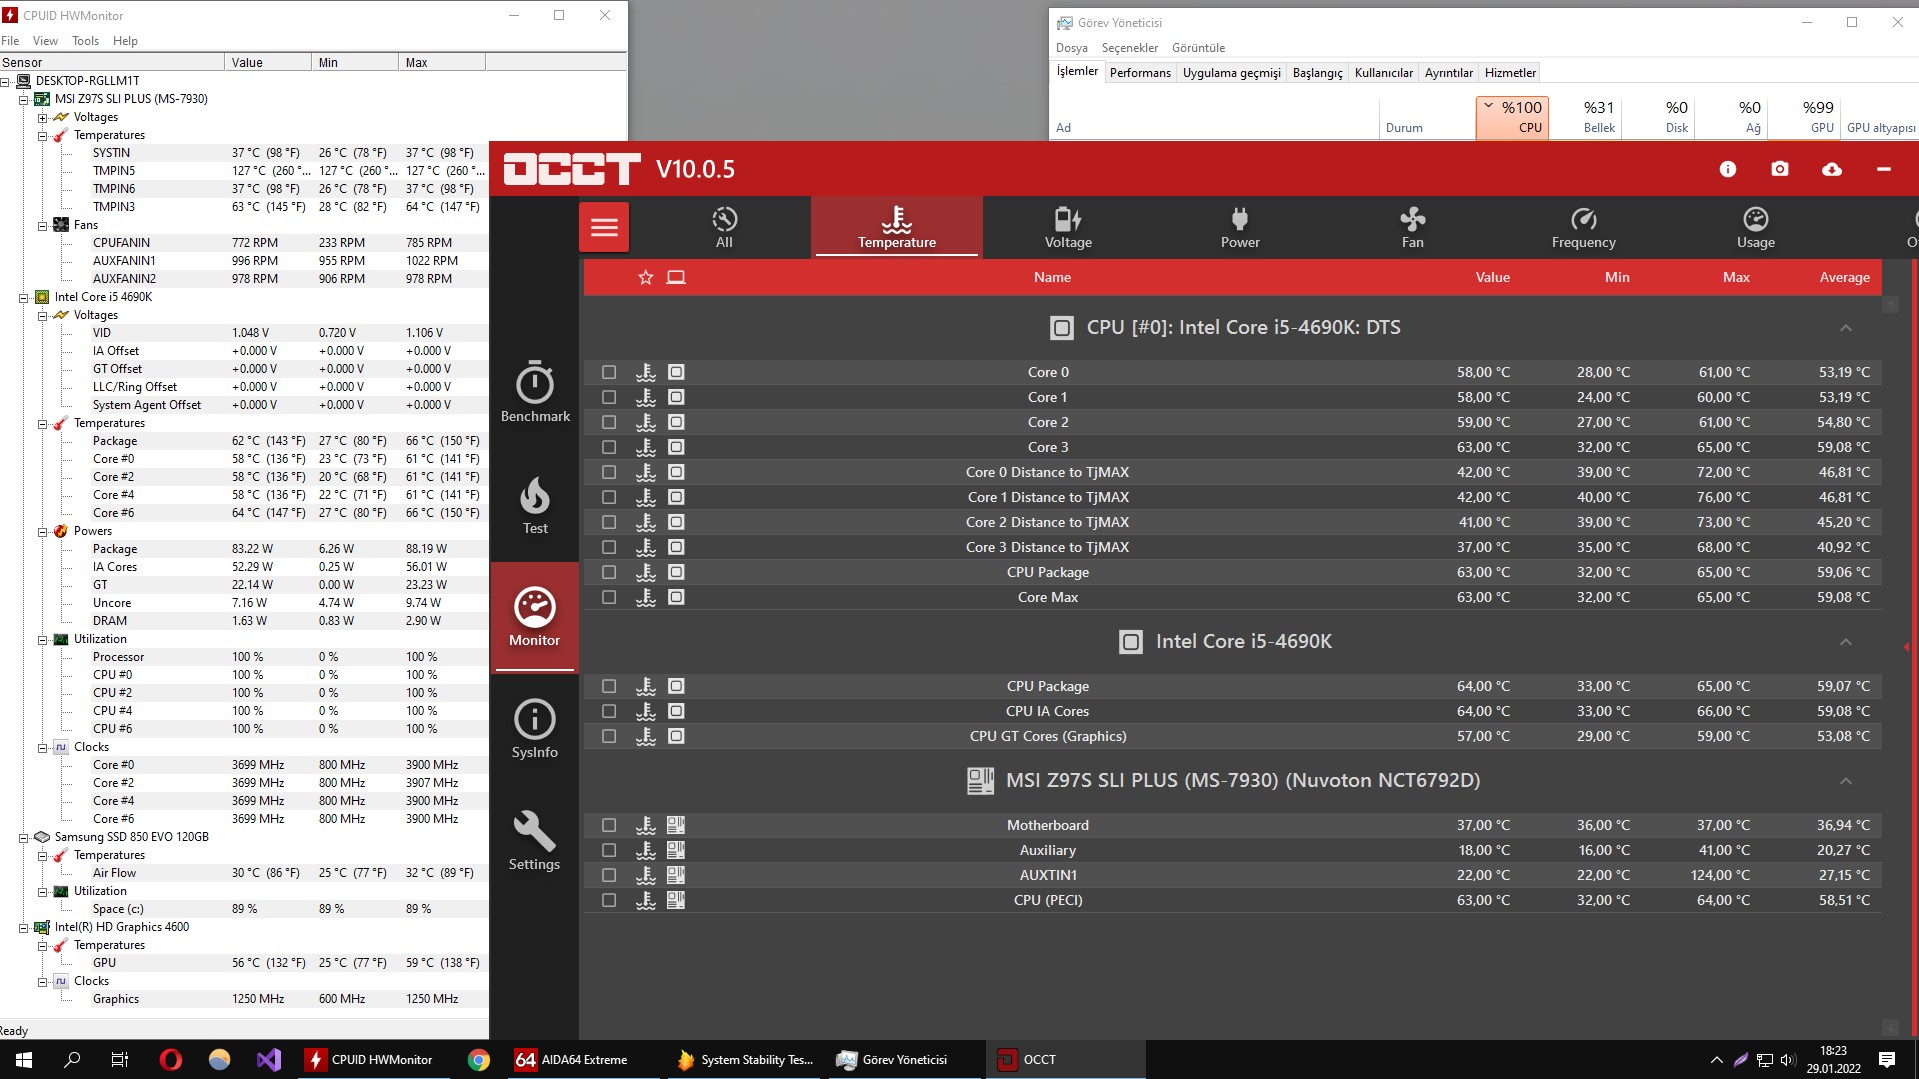Open Performans tab in Görev Yöneticisi

(1140, 72)
